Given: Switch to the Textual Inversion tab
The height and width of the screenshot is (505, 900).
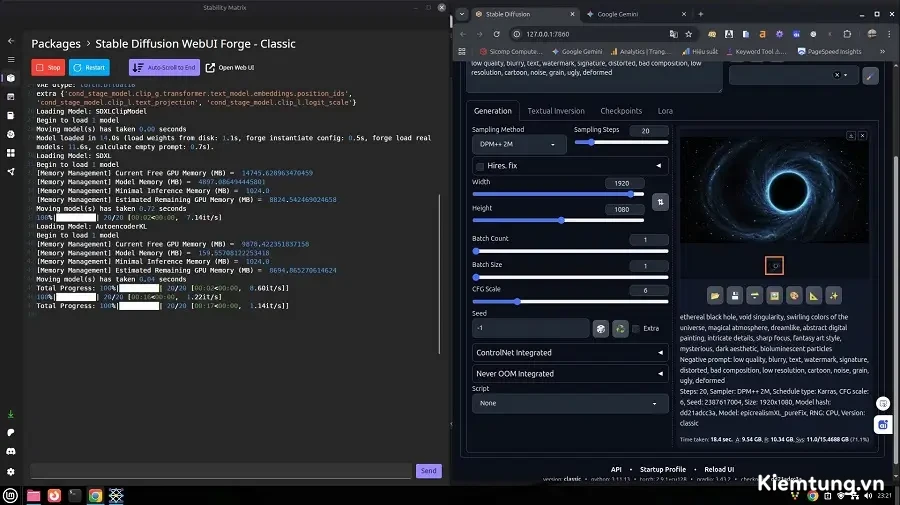Looking at the screenshot, I should [x=556, y=111].
